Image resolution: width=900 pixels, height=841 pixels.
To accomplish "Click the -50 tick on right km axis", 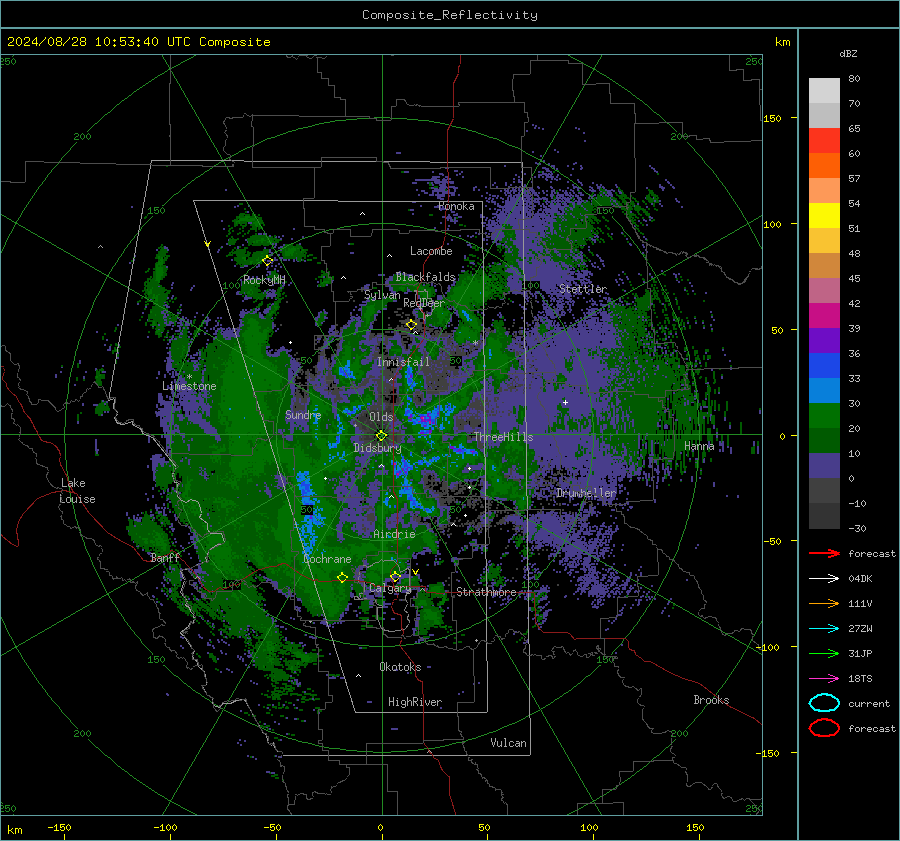I will point(771,541).
